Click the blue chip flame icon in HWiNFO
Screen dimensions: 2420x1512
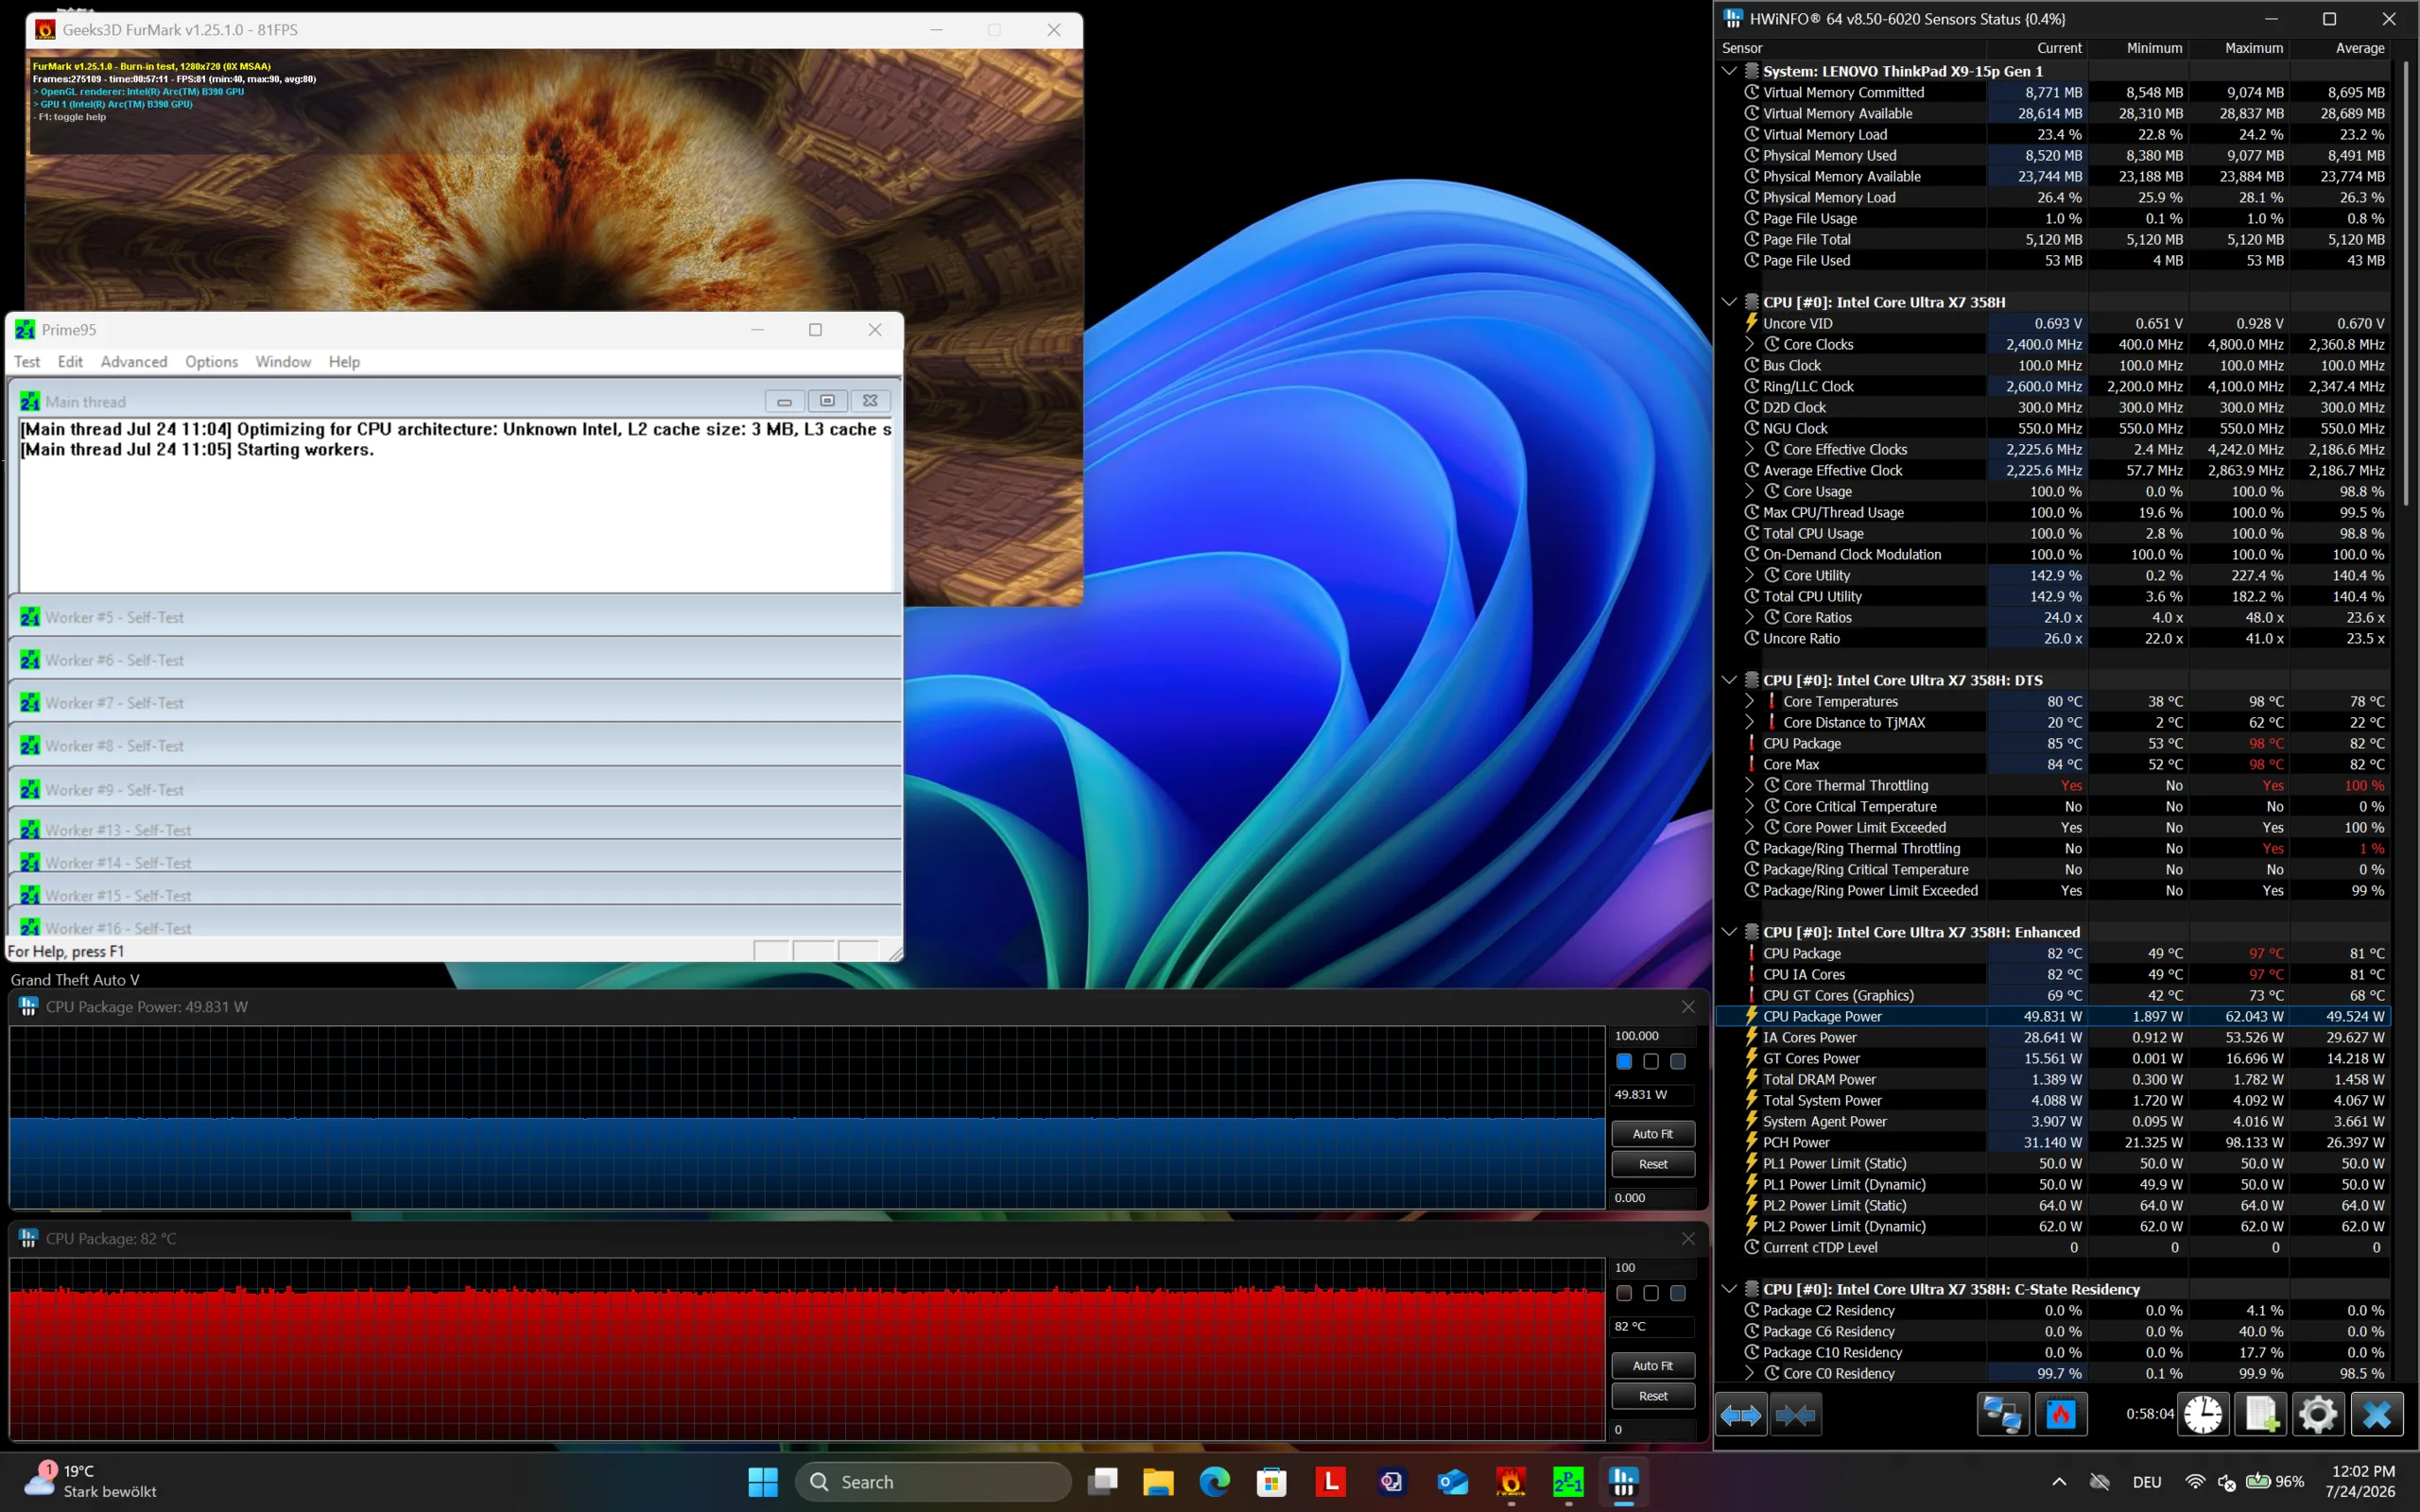(x=2061, y=1415)
